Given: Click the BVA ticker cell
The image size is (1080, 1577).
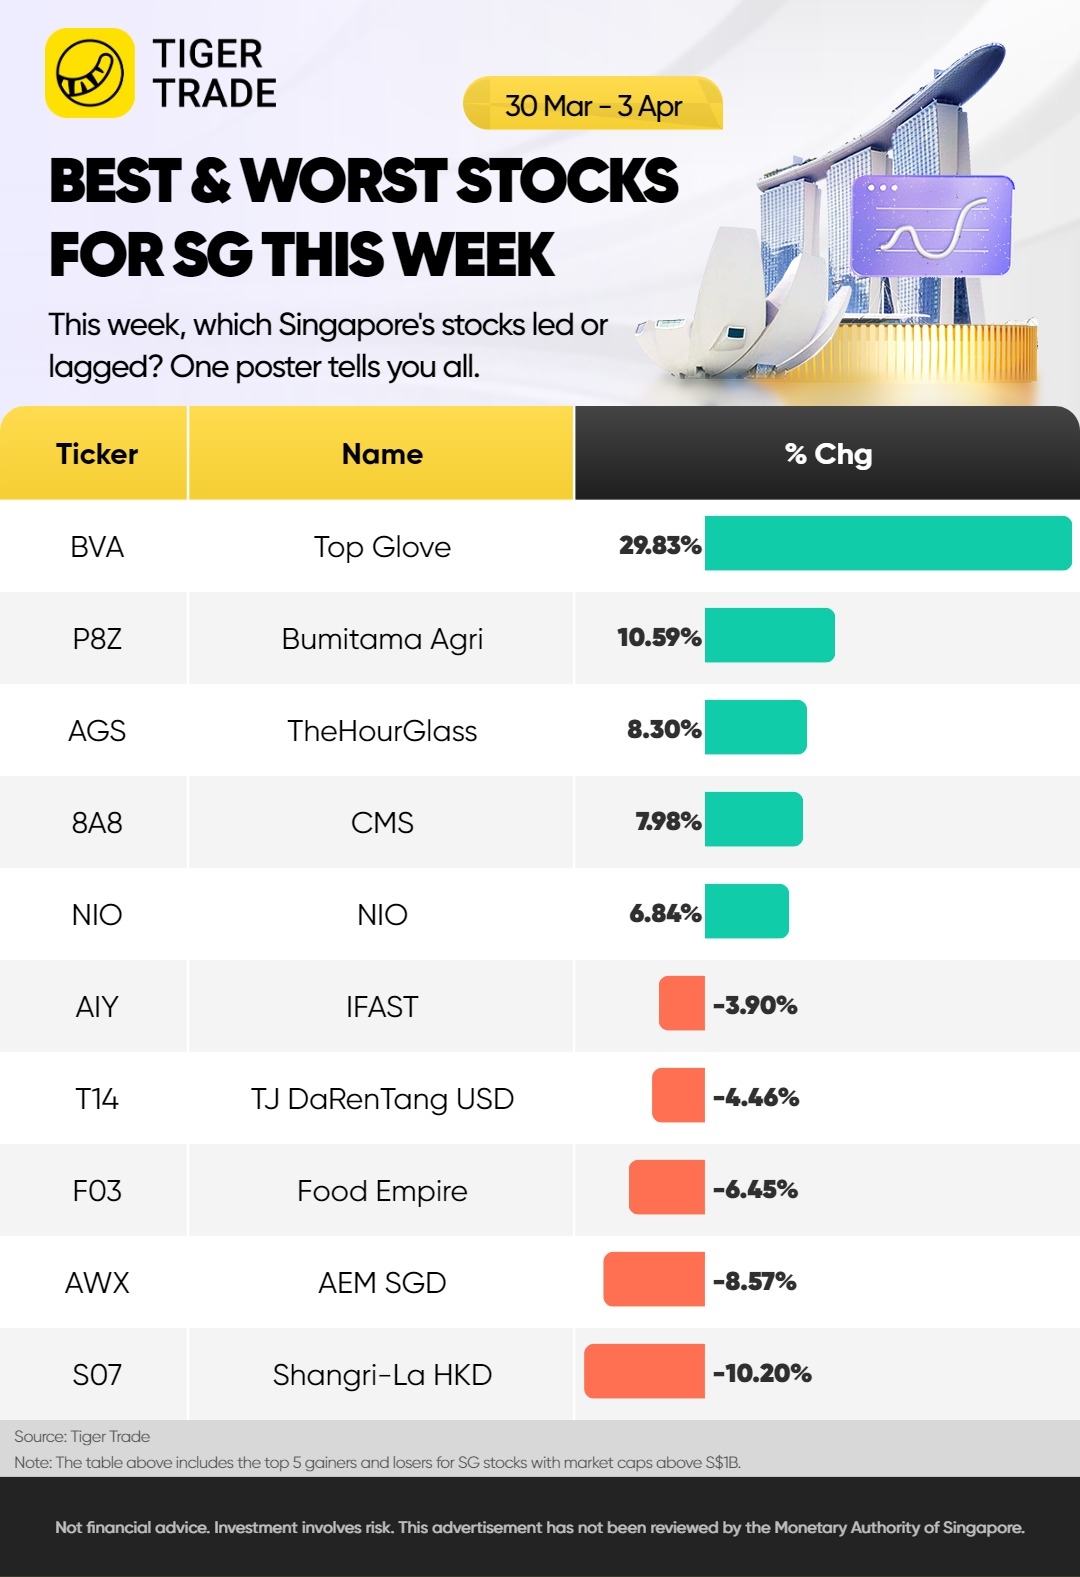Looking at the screenshot, I should pos(97,547).
